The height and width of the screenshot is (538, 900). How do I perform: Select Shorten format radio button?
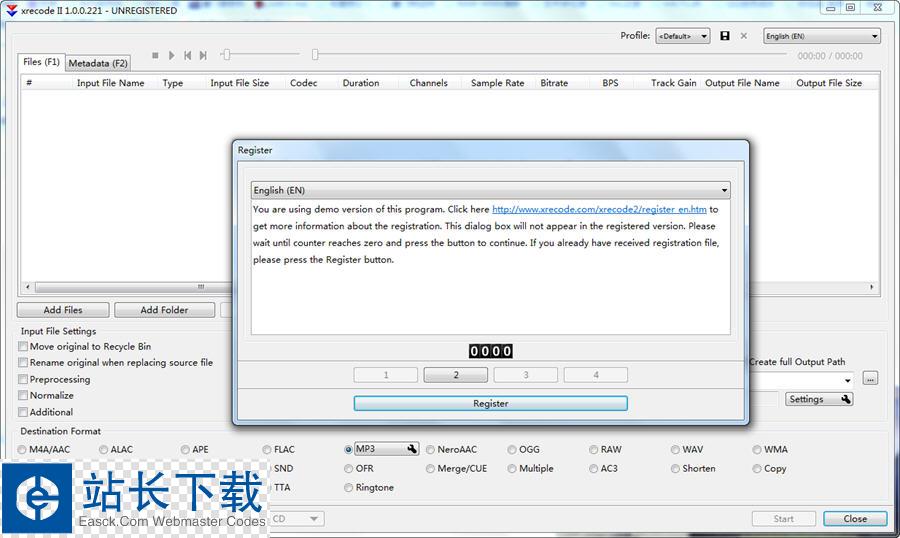[676, 469]
